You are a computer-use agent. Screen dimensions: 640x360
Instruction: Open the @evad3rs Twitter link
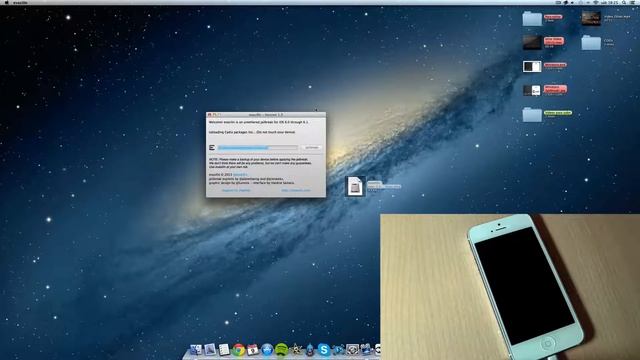(240, 175)
